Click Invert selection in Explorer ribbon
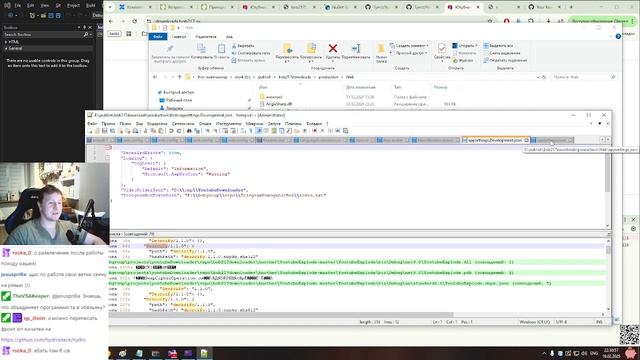The width and height of the screenshot is (640, 360). point(505,60)
